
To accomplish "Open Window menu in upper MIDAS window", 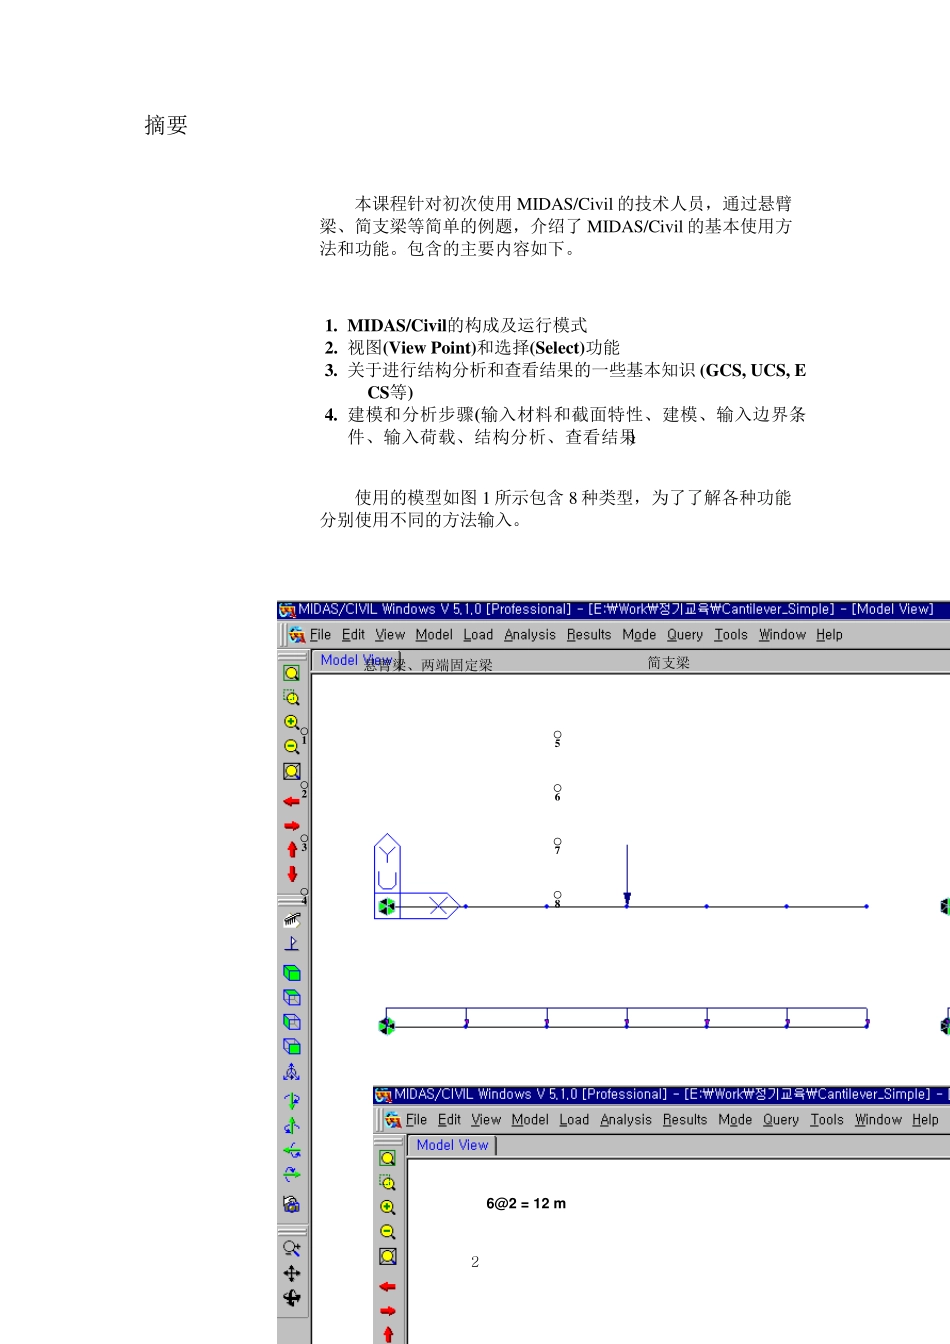I will coord(782,635).
